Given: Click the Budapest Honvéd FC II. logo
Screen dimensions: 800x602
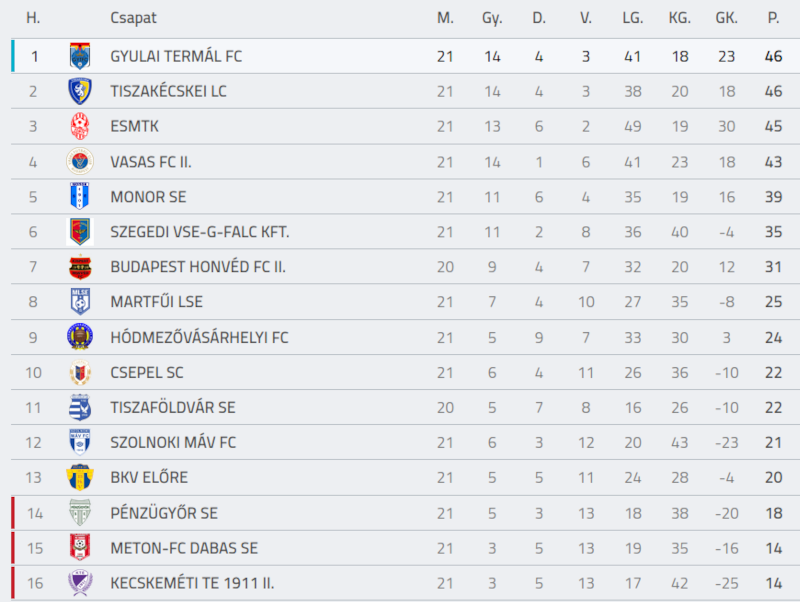Looking at the screenshot, I should pos(80,267).
